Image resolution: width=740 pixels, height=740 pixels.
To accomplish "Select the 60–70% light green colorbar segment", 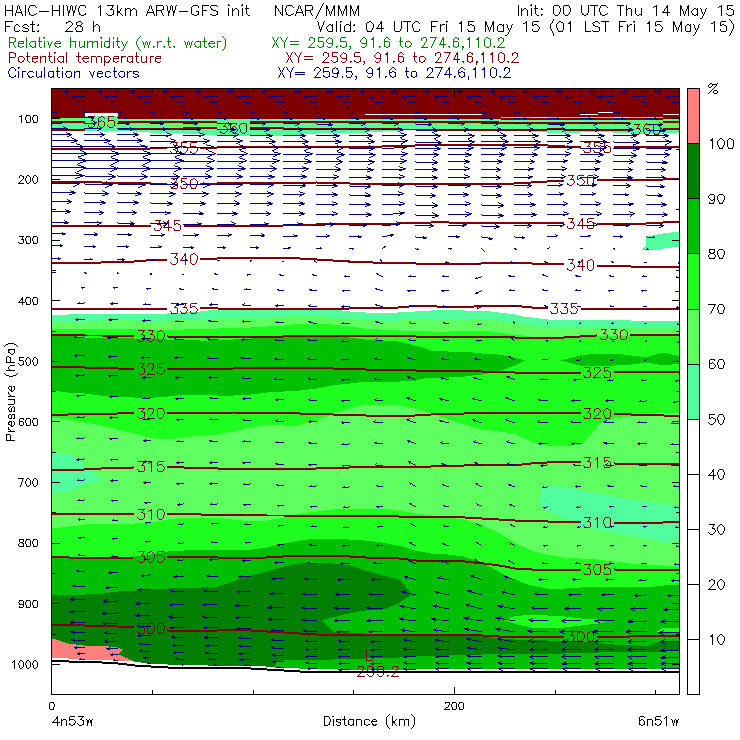I will [x=693, y=336].
